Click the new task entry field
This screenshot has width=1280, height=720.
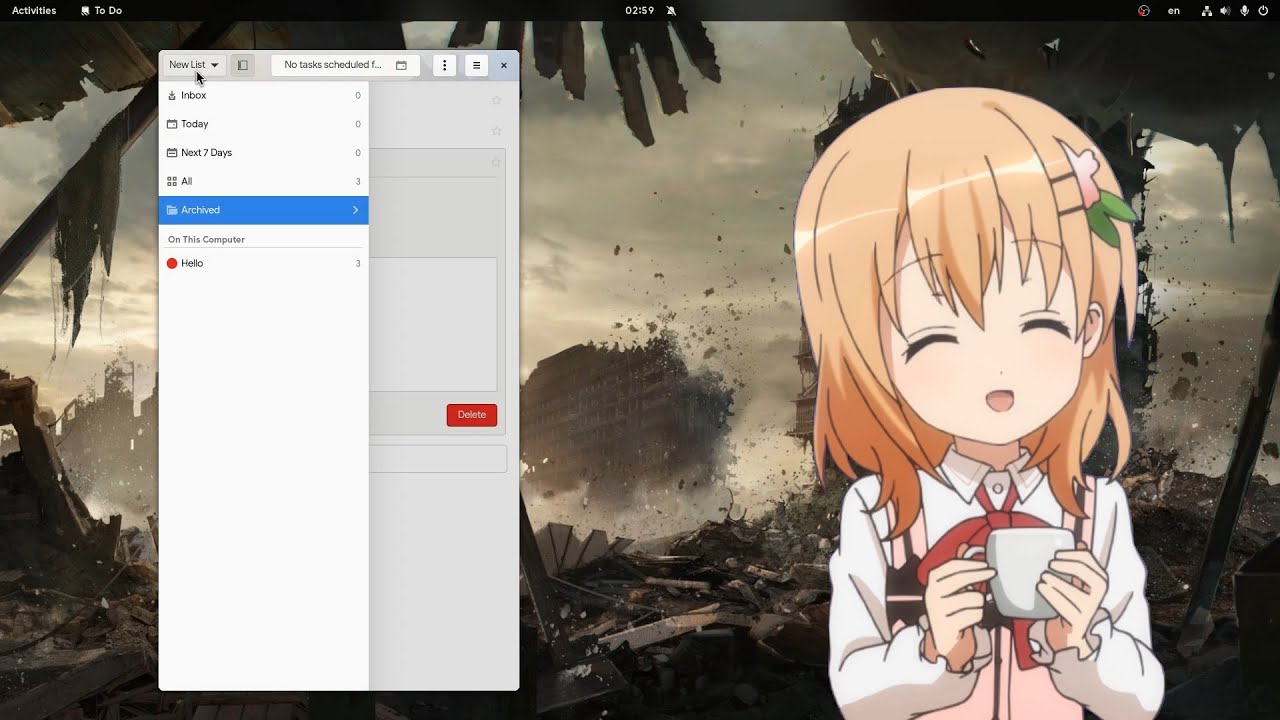click(x=438, y=459)
